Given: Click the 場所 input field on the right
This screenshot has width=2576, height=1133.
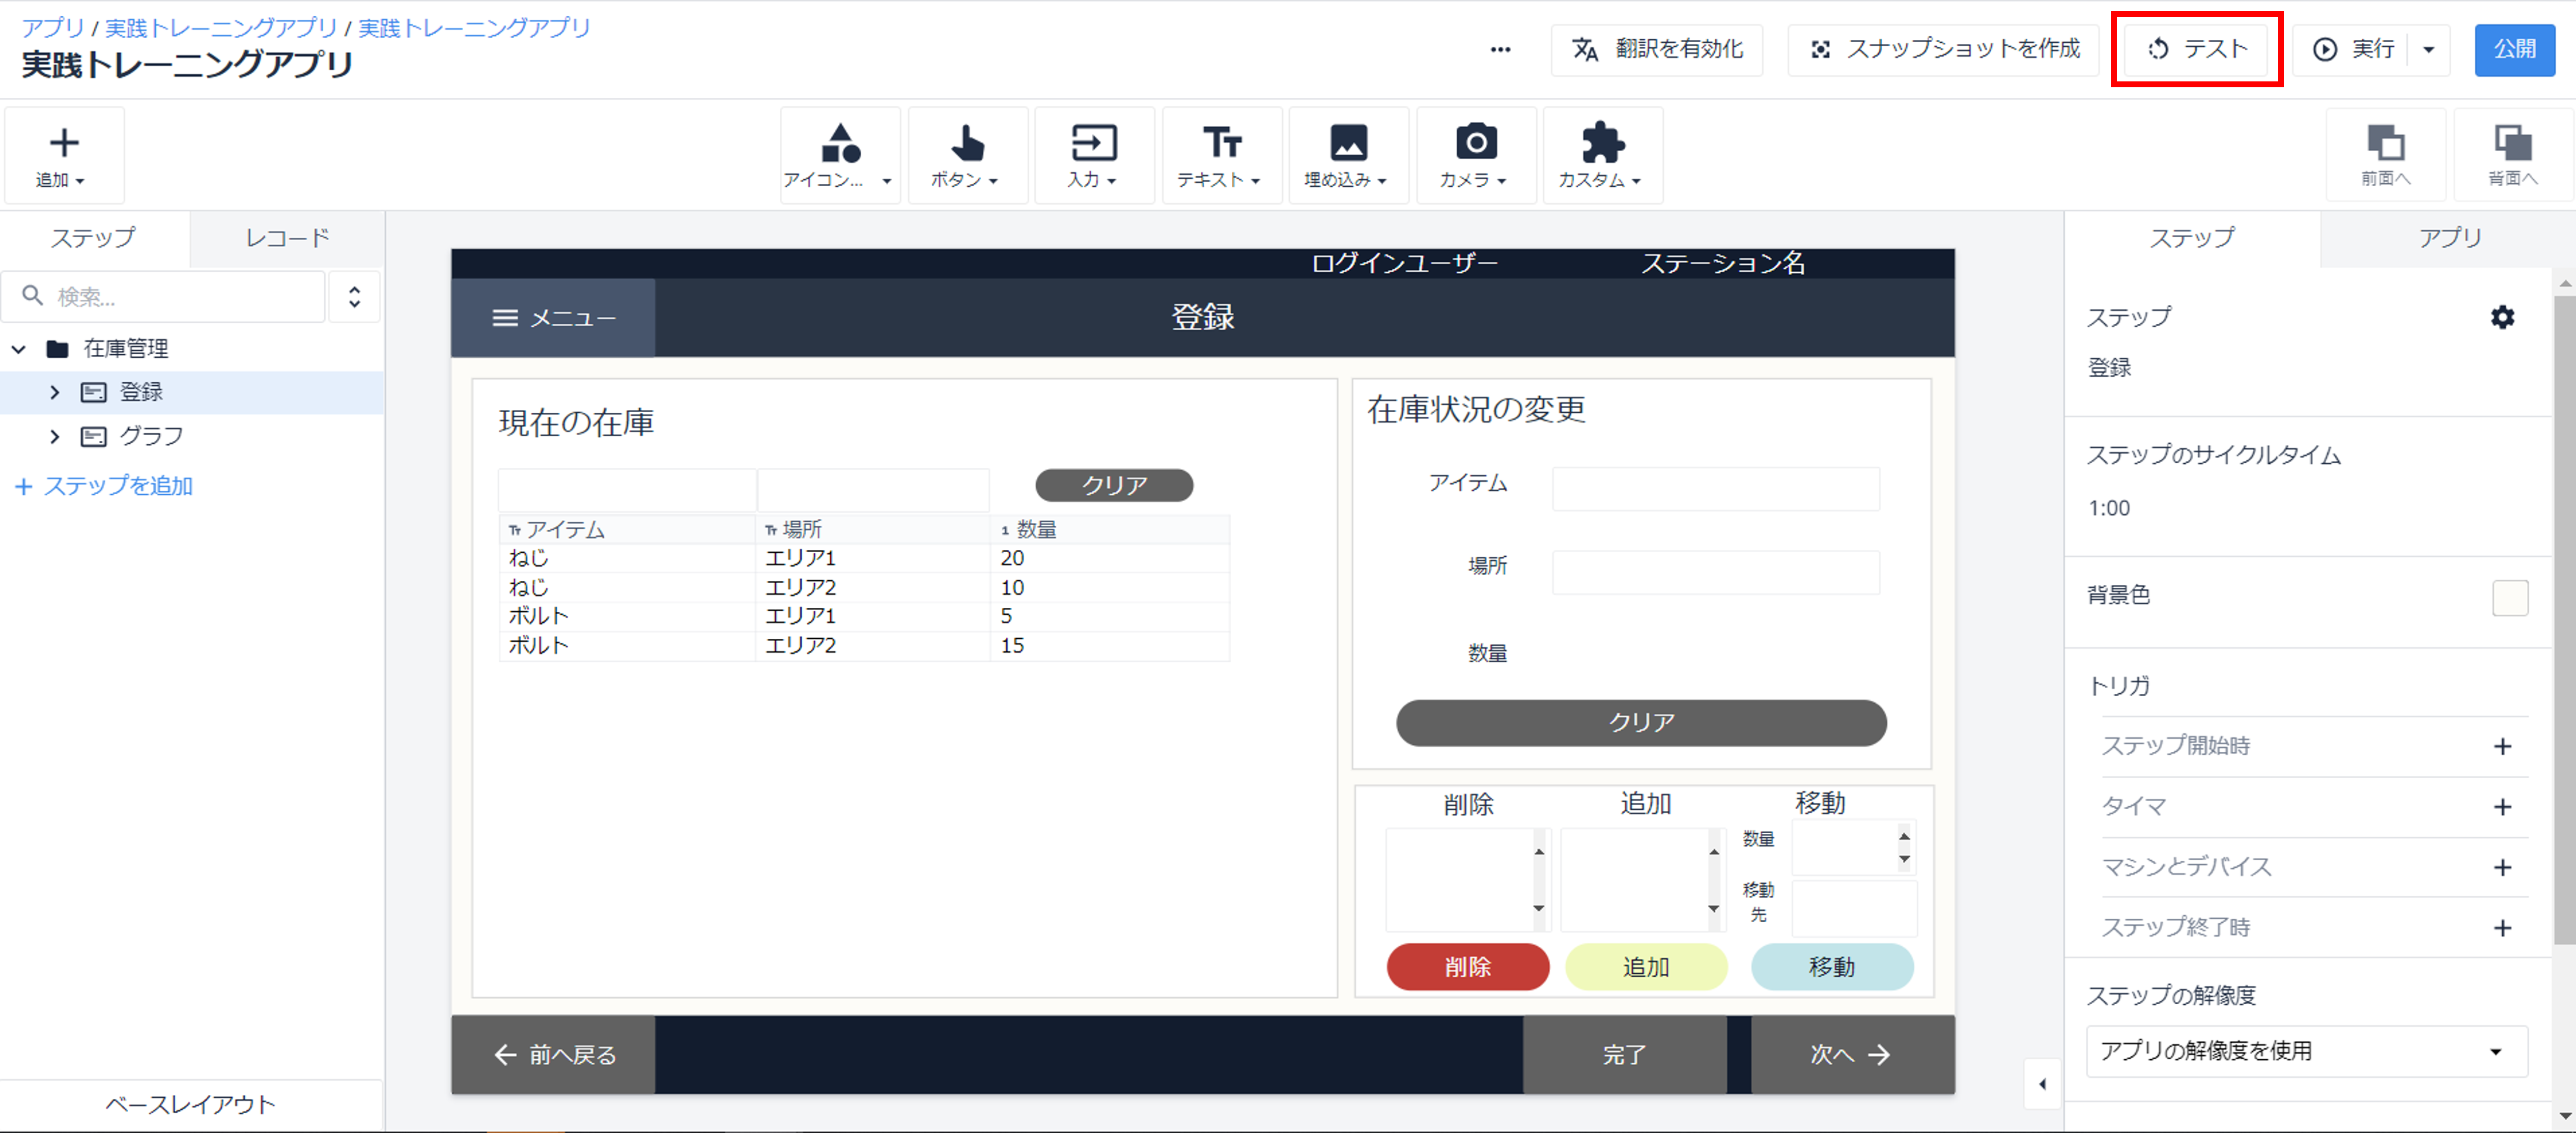Looking at the screenshot, I should (x=1716, y=572).
